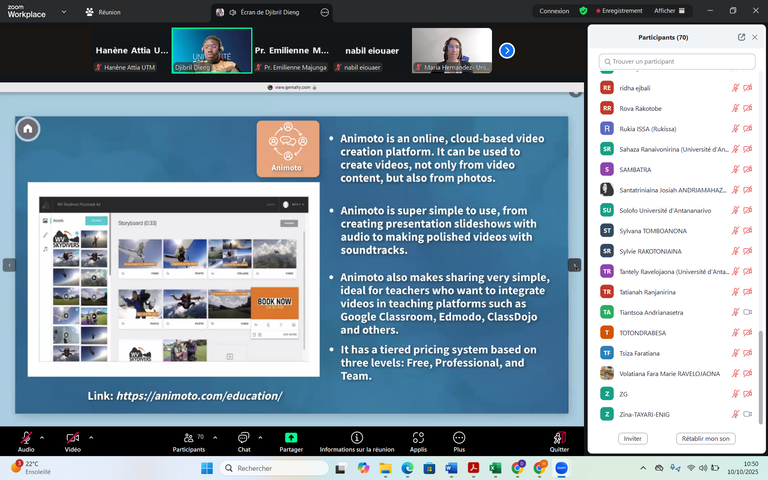Click the green encryption shield icon

point(583,11)
